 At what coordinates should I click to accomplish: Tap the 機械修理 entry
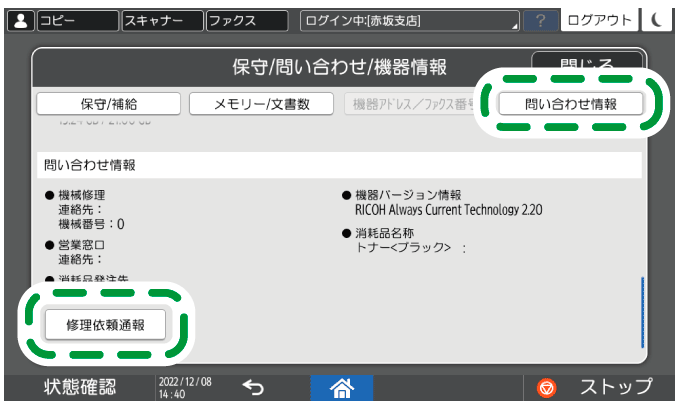point(82,195)
